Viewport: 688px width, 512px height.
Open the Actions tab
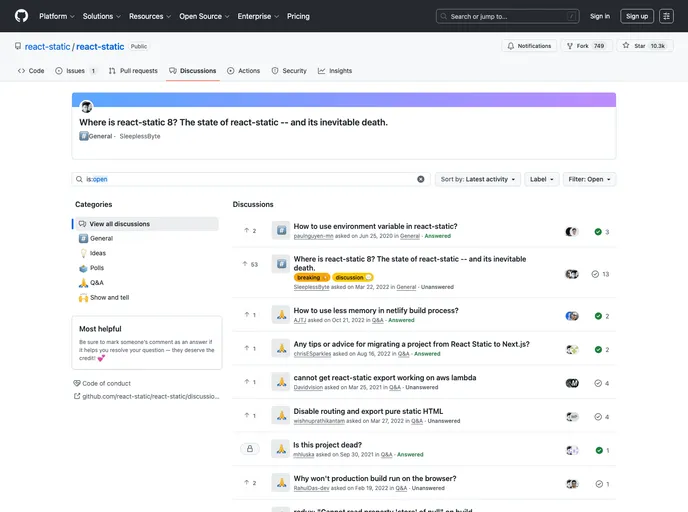[244, 71]
